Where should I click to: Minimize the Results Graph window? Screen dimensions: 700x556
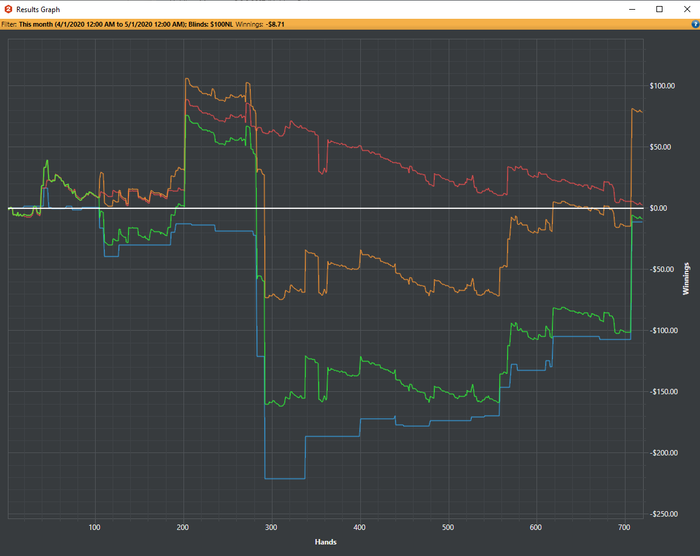click(632, 9)
